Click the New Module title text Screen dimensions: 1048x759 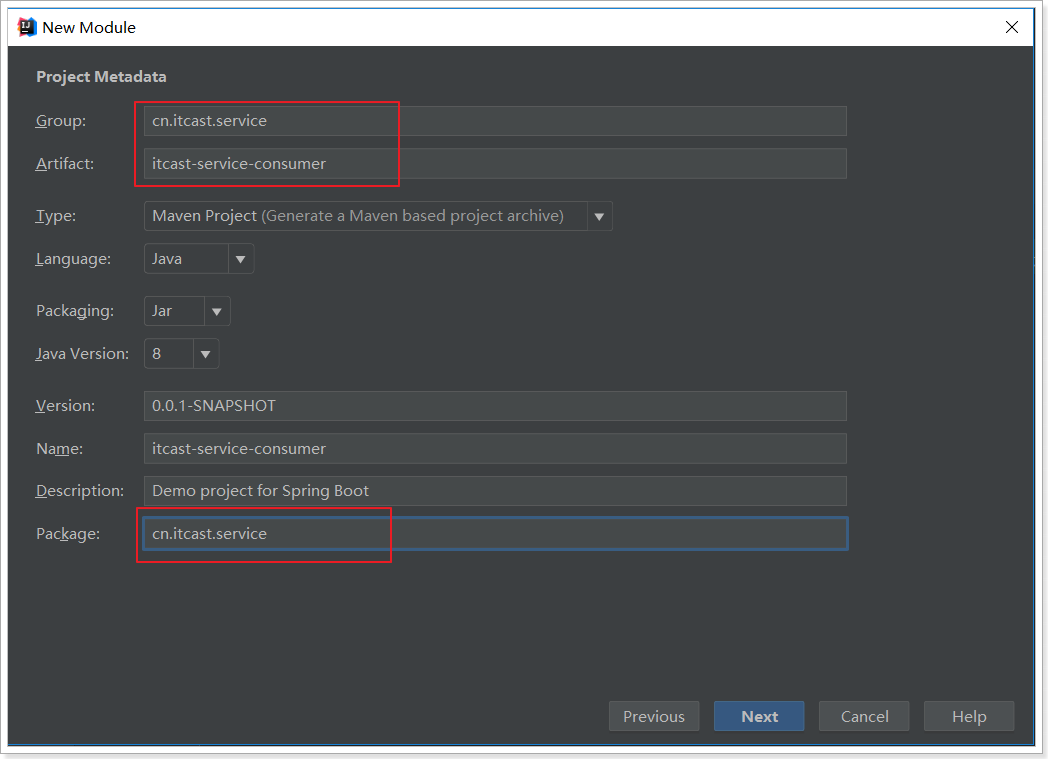89,27
